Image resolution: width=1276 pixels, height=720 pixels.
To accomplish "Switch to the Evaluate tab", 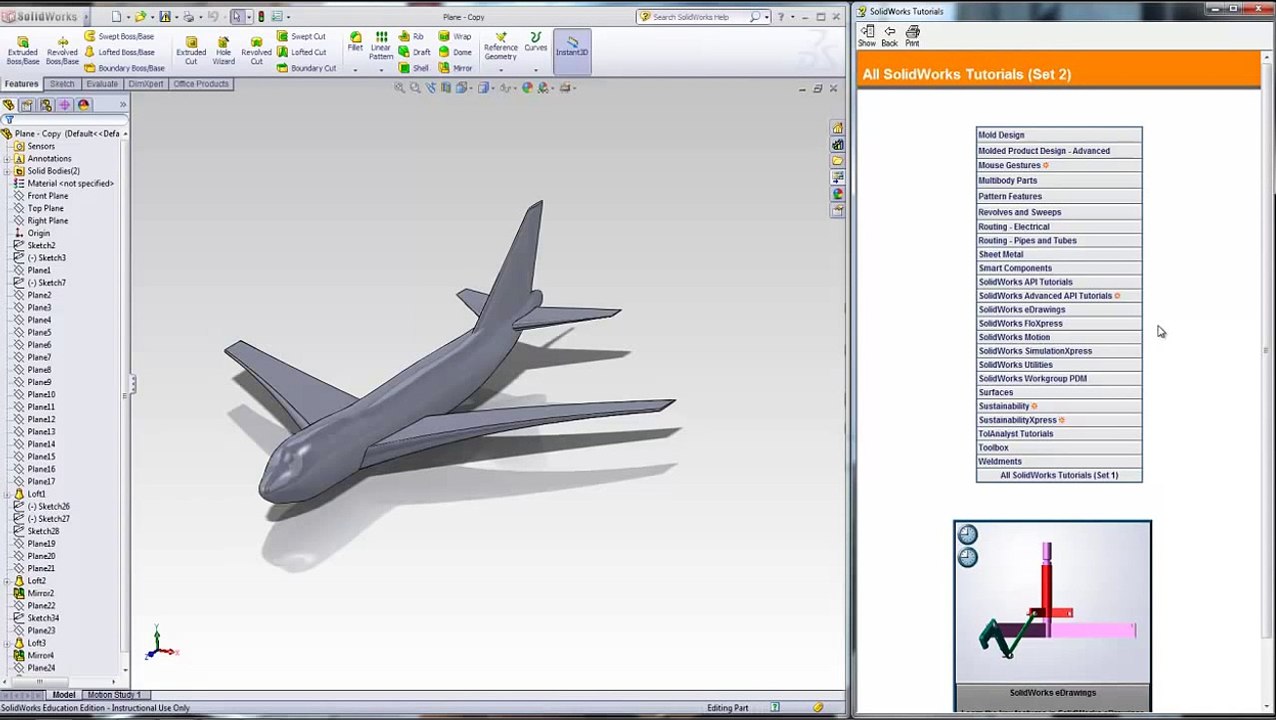I will (102, 84).
